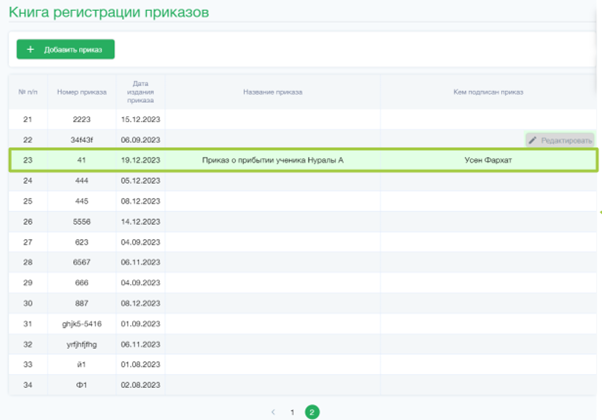Click the № п/п column header
The width and height of the screenshot is (602, 420).
coord(28,92)
